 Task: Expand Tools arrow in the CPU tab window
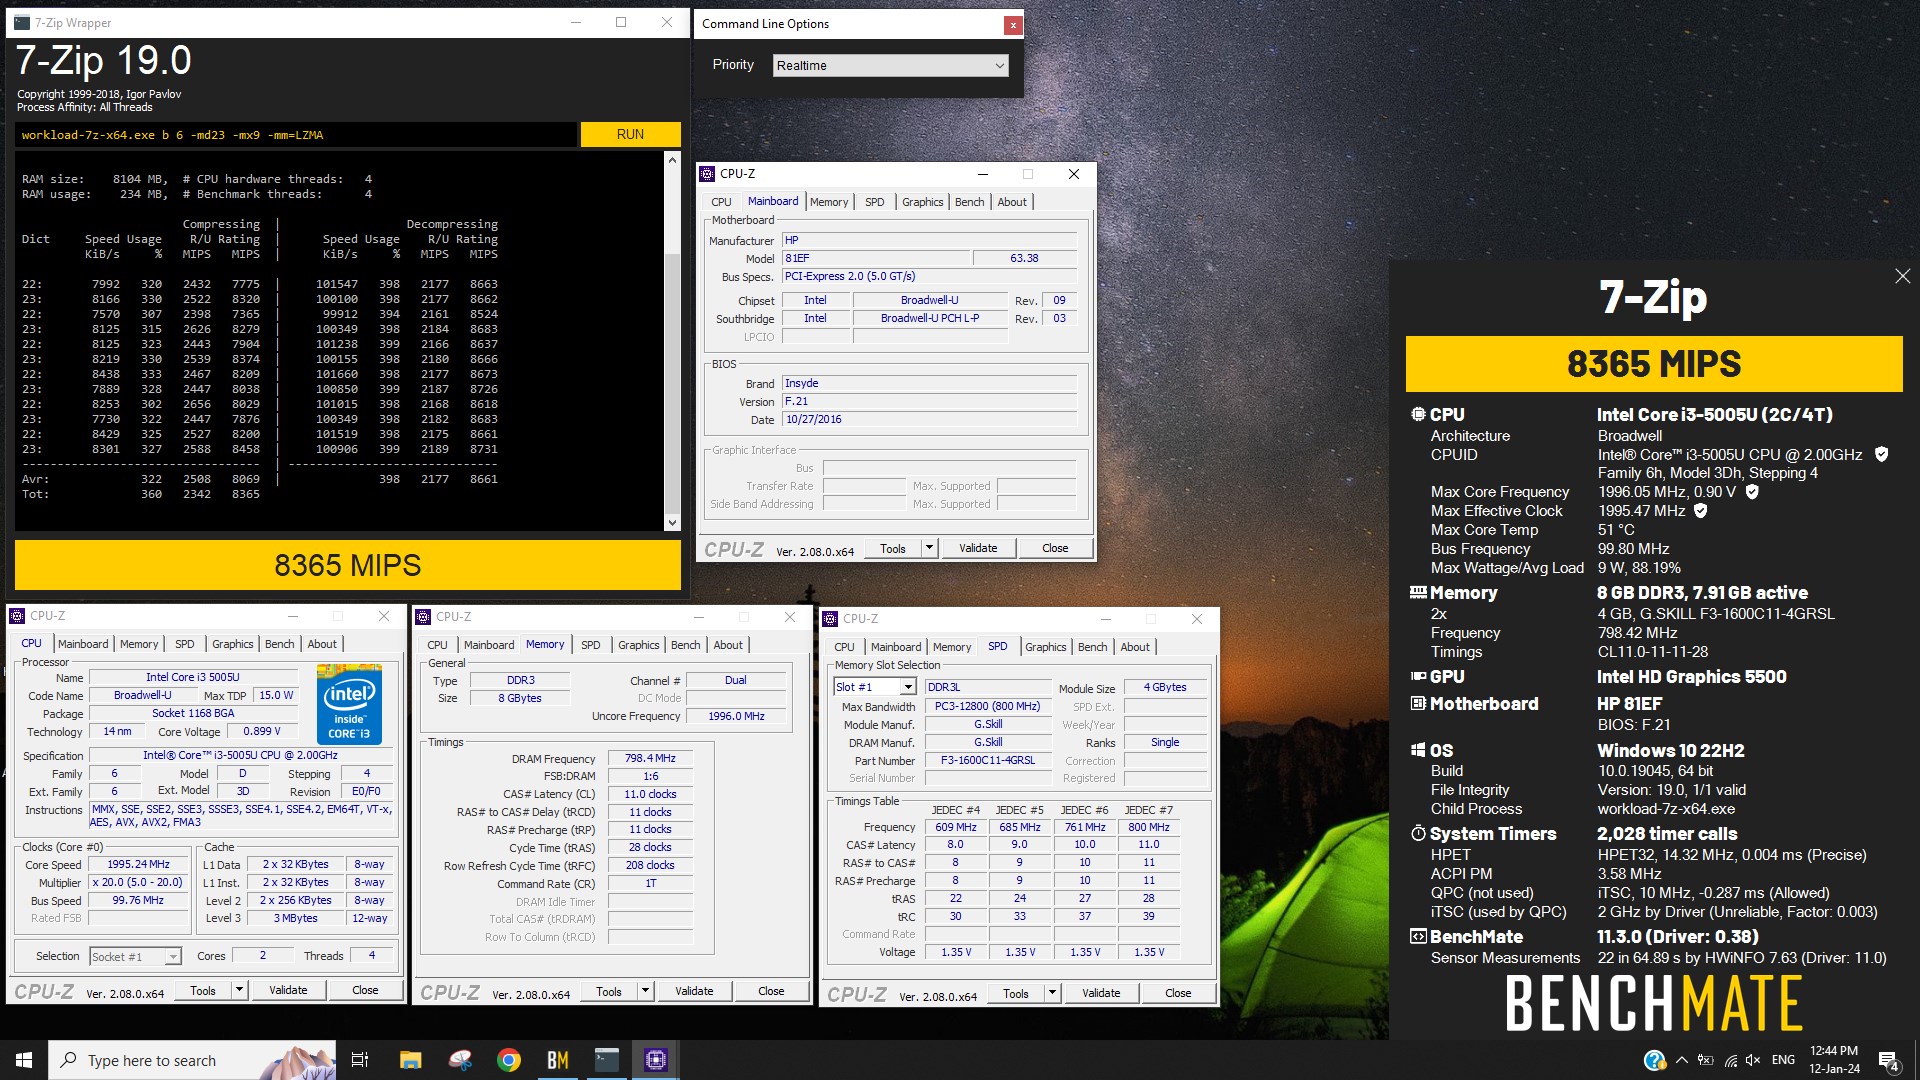coord(239,990)
